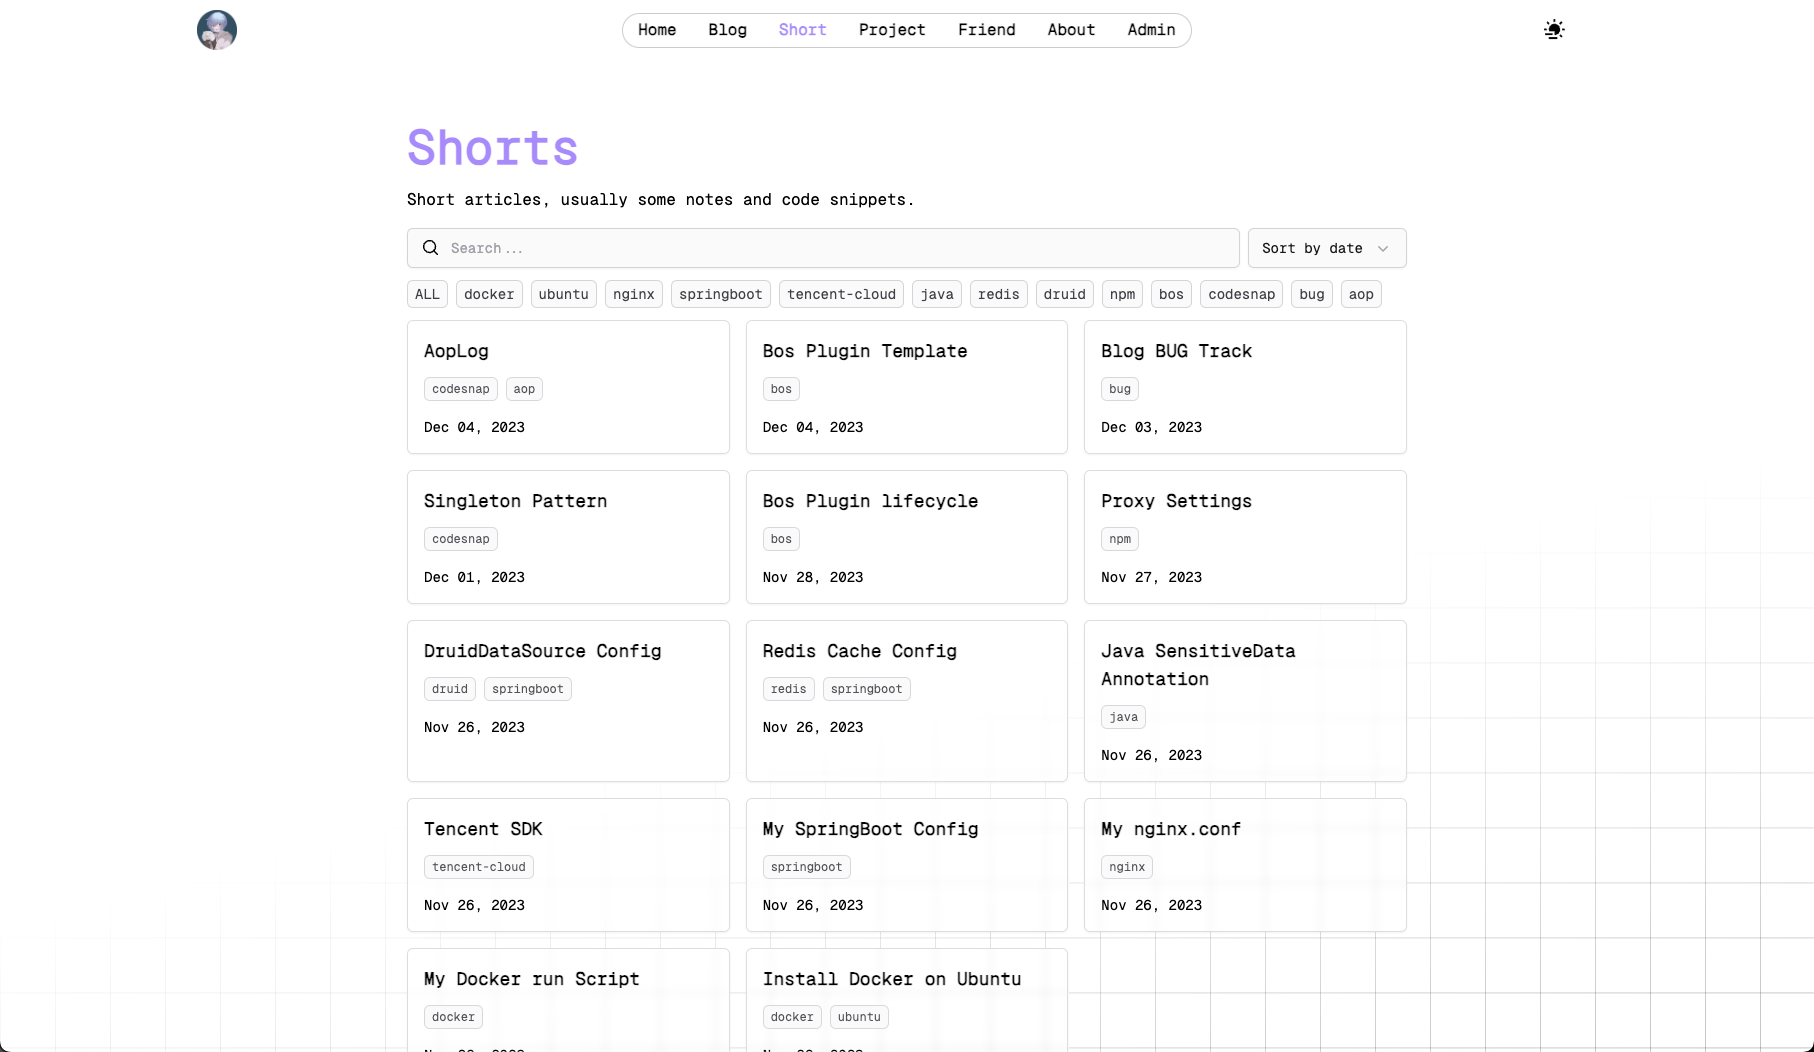Open the Install Docker on Ubuntu article
Image resolution: width=1814 pixels, height=1052 pixels.
coord(907,1000)
